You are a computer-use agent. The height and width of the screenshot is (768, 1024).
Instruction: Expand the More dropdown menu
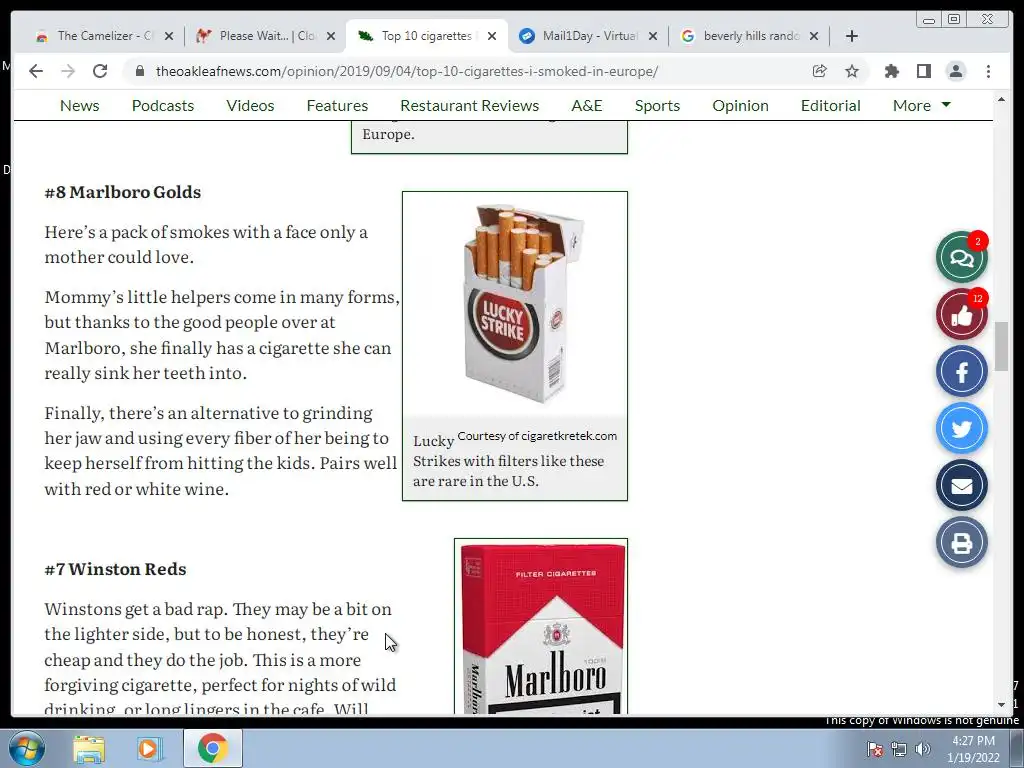point(921,106)
